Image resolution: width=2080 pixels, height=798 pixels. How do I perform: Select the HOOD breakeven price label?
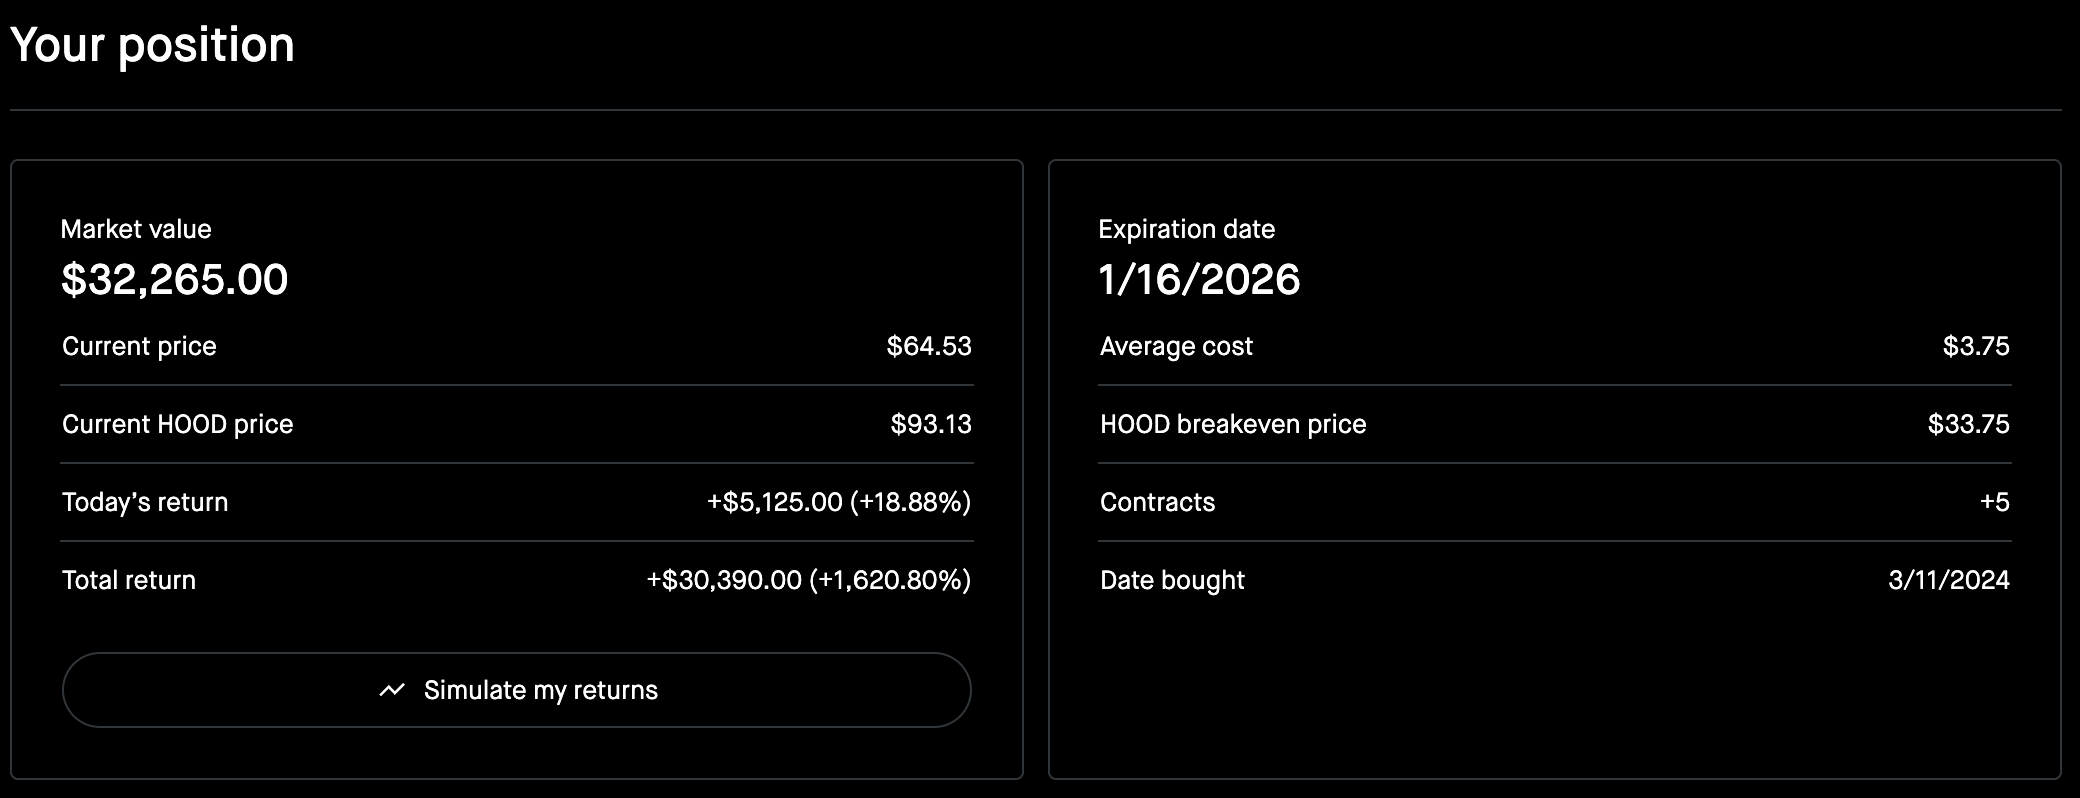point(1233,424)
